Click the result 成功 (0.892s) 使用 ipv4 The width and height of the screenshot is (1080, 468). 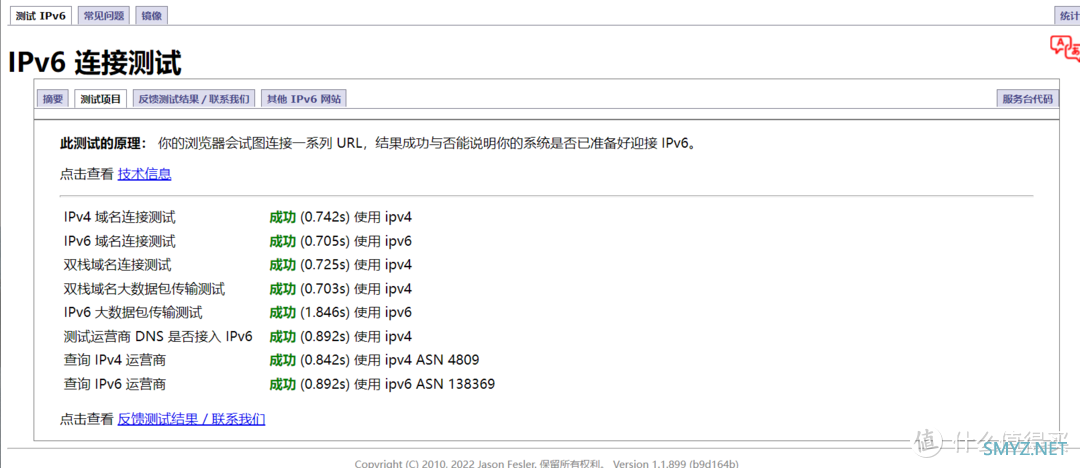pos(341,336)
